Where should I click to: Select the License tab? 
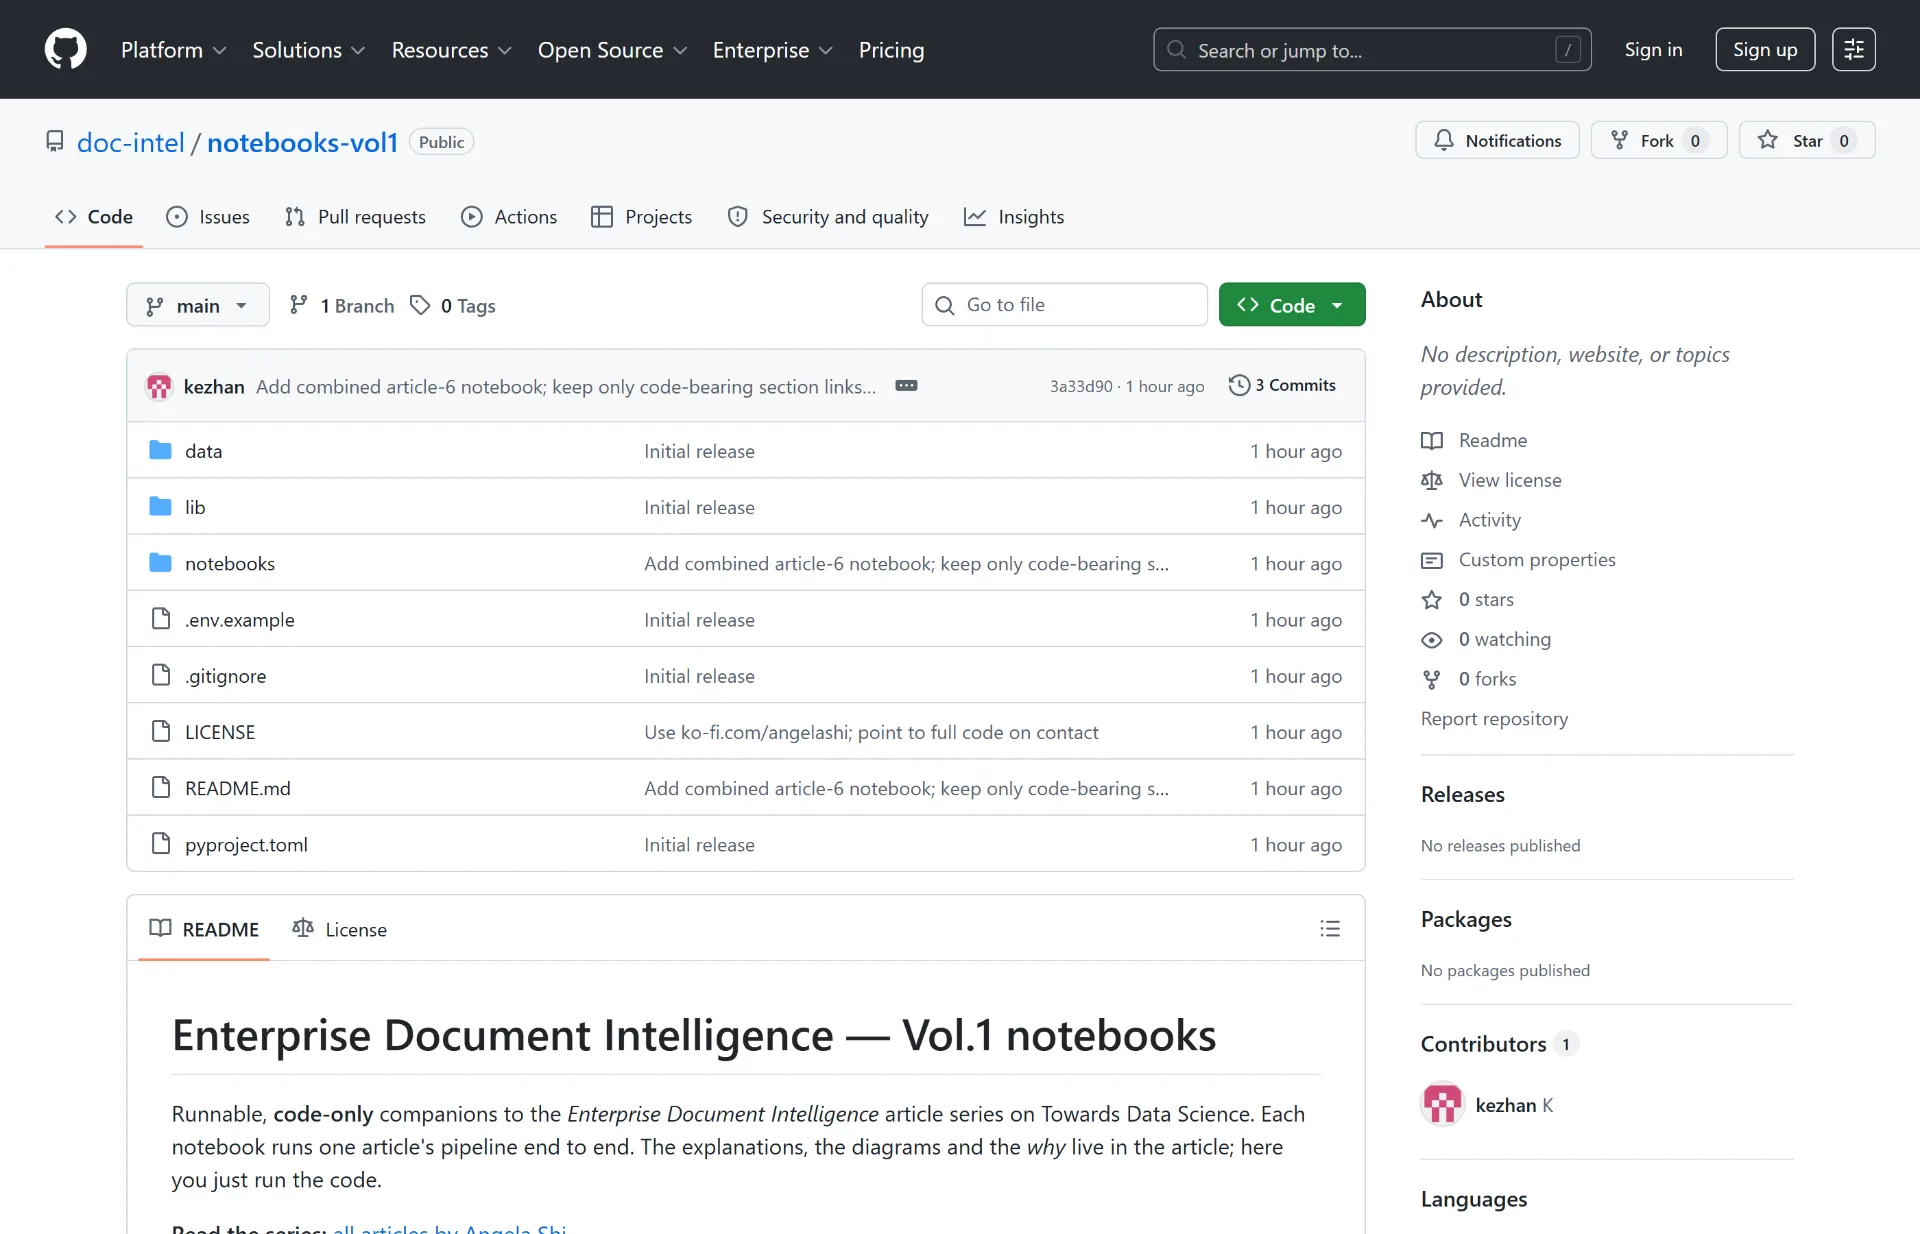pyautogui.click(x=339, y=929)
